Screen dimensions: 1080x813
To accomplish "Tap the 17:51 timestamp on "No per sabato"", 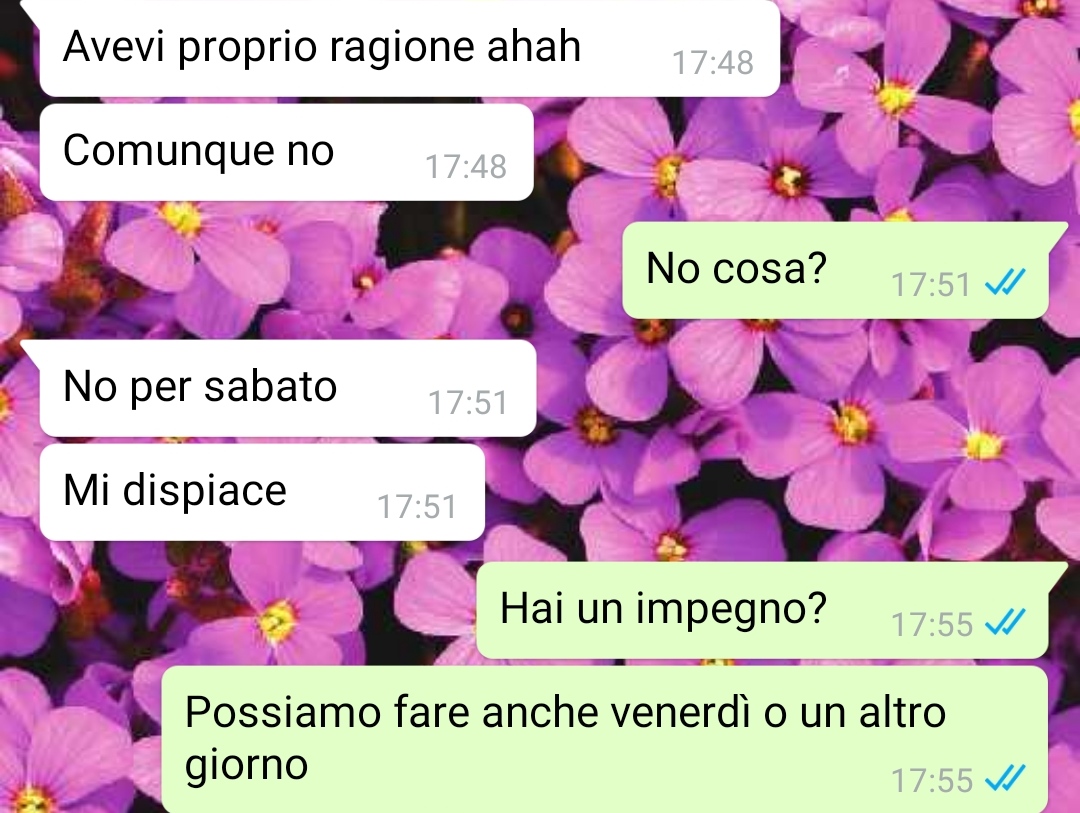I will point(468,403).
